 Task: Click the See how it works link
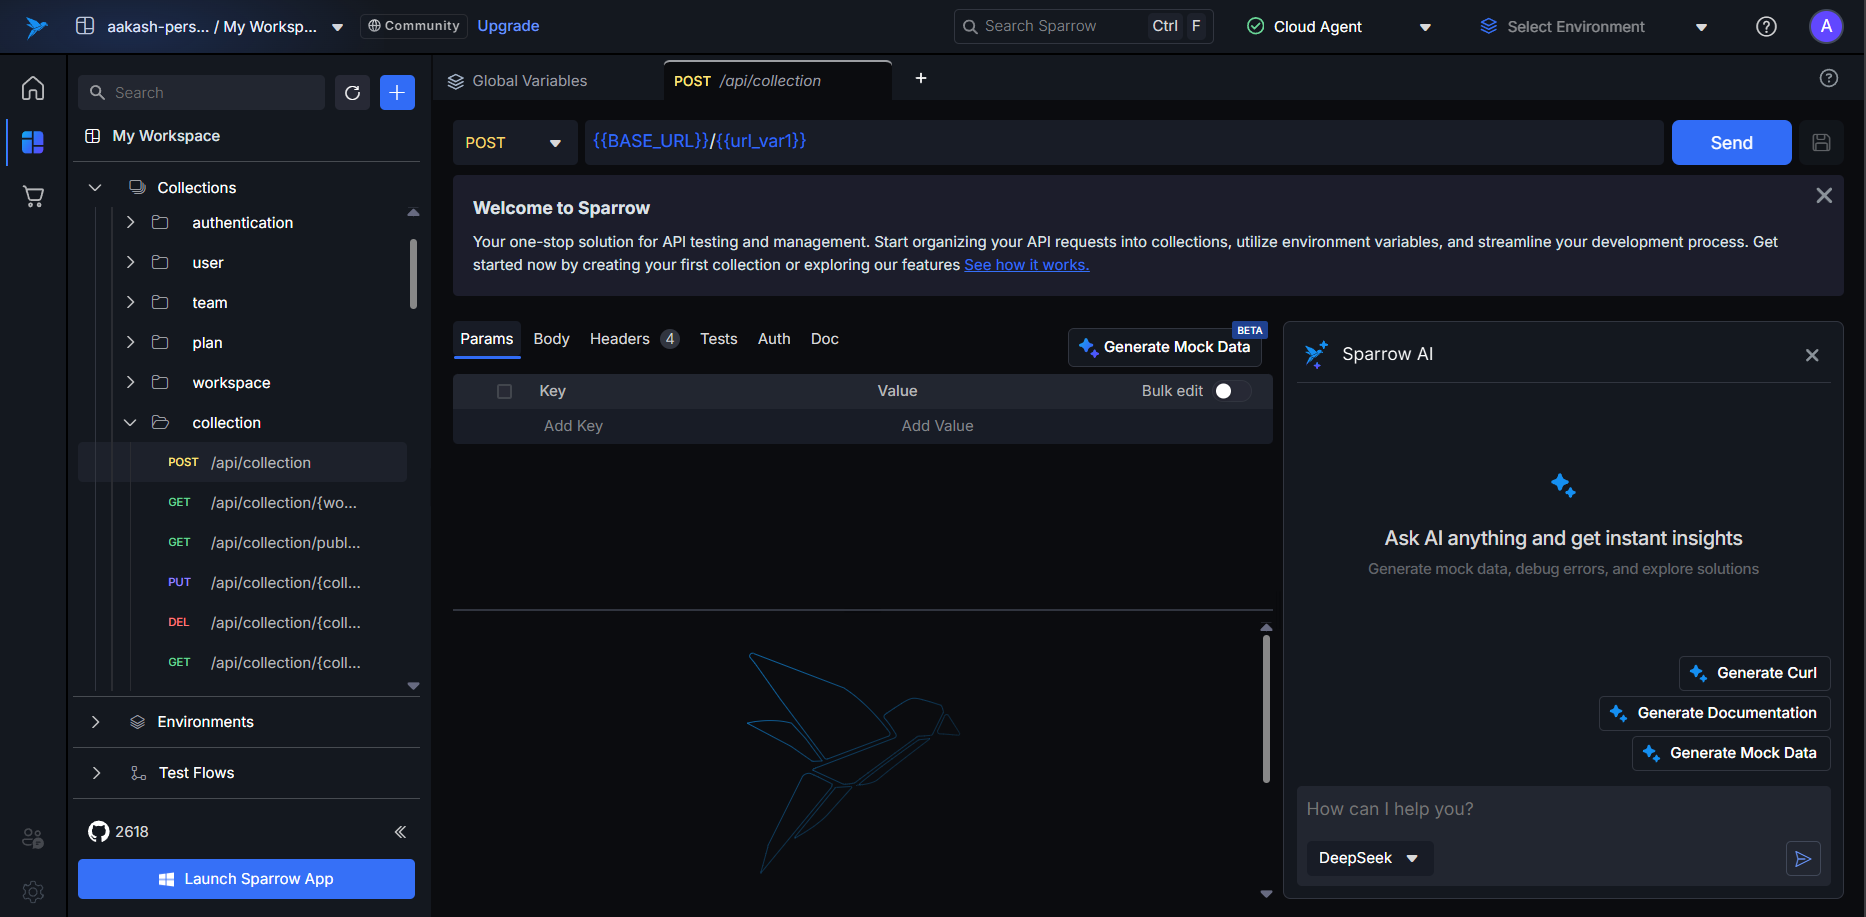1026,265
